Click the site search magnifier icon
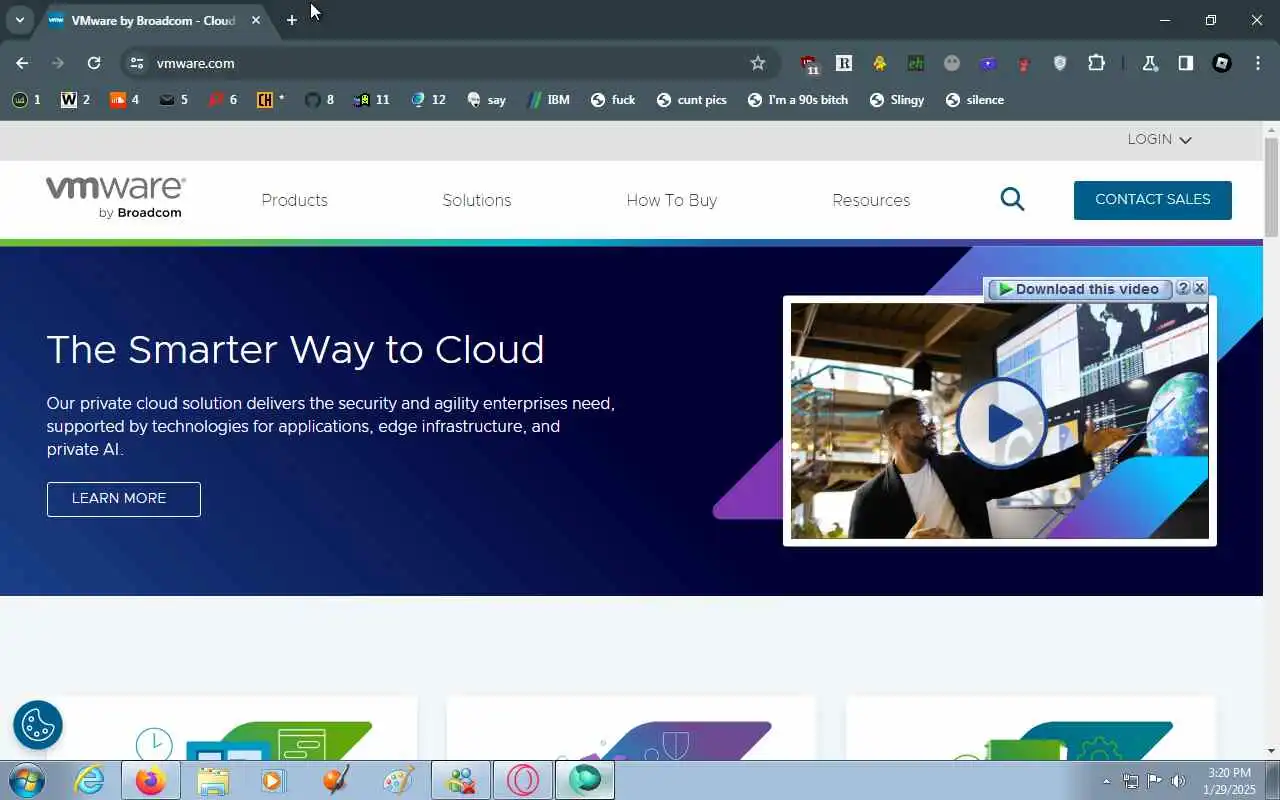The image size is (1280, 800). click(x=1012, y=199)
